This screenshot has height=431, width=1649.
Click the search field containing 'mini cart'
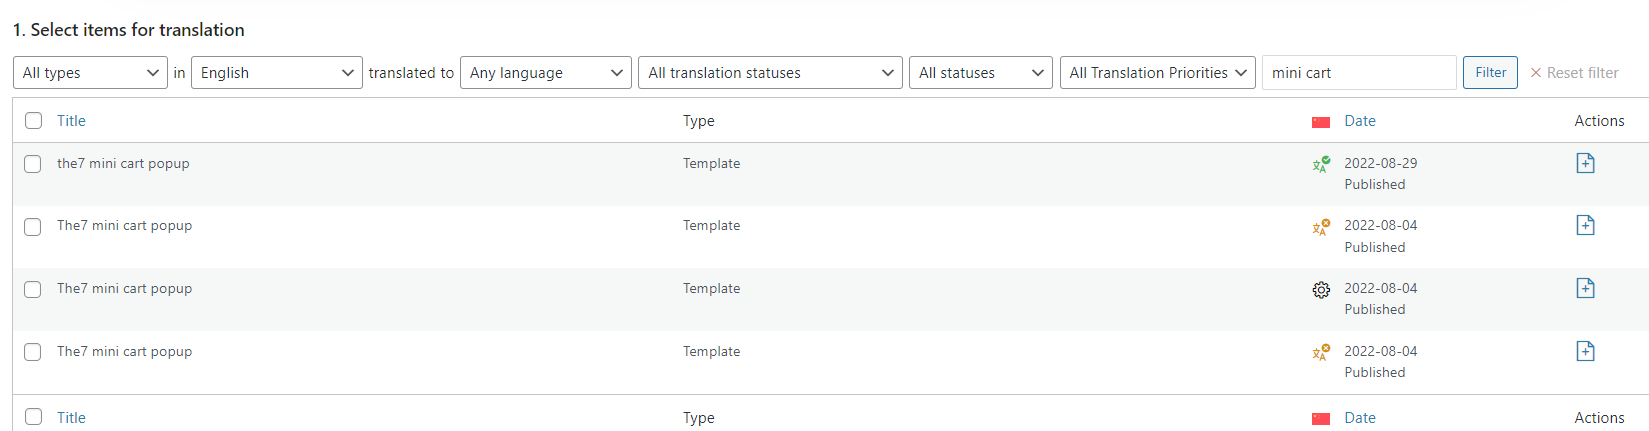(x=1359, y=73)
